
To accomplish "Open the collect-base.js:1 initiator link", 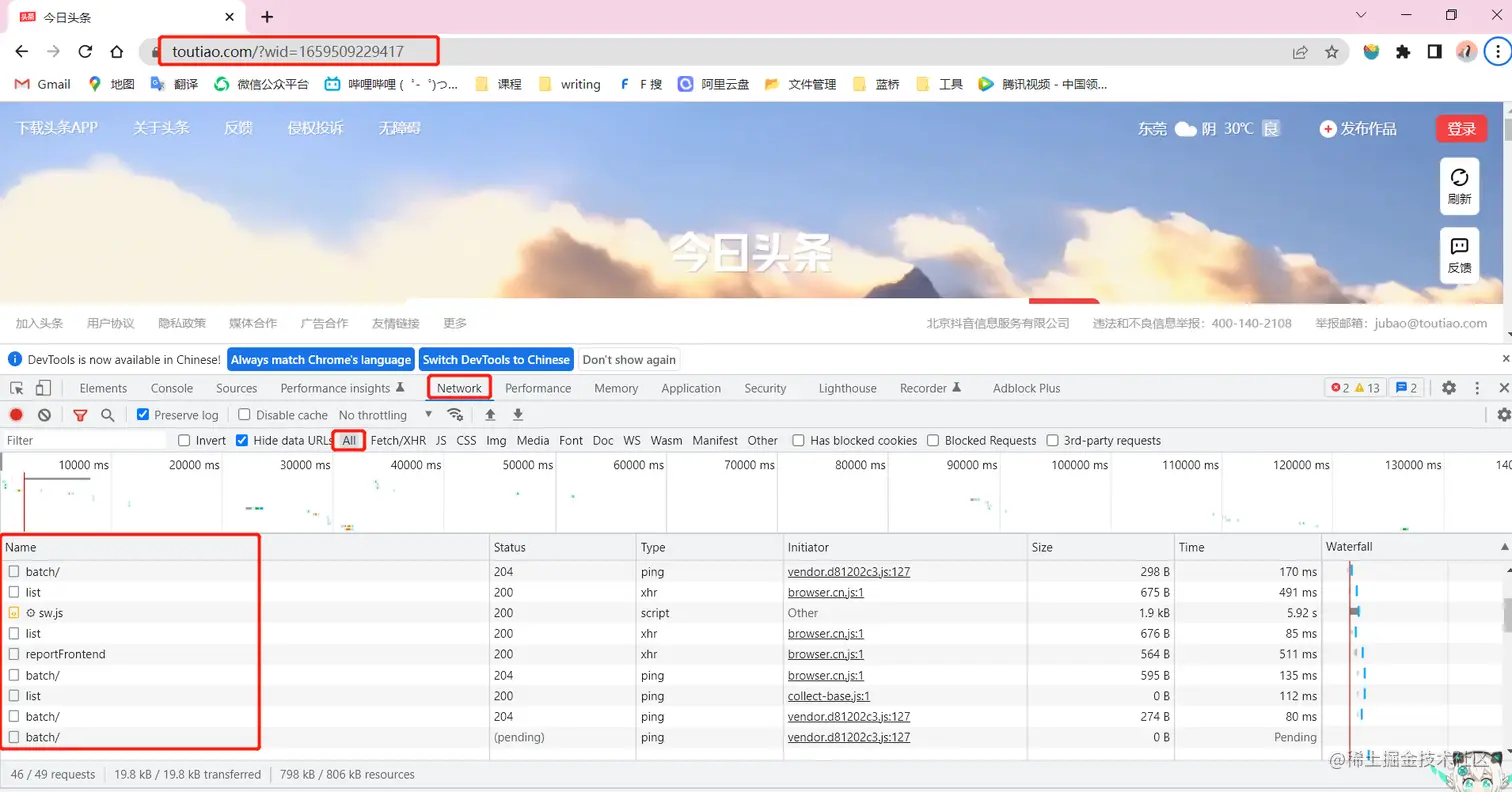I will point(829,696).
